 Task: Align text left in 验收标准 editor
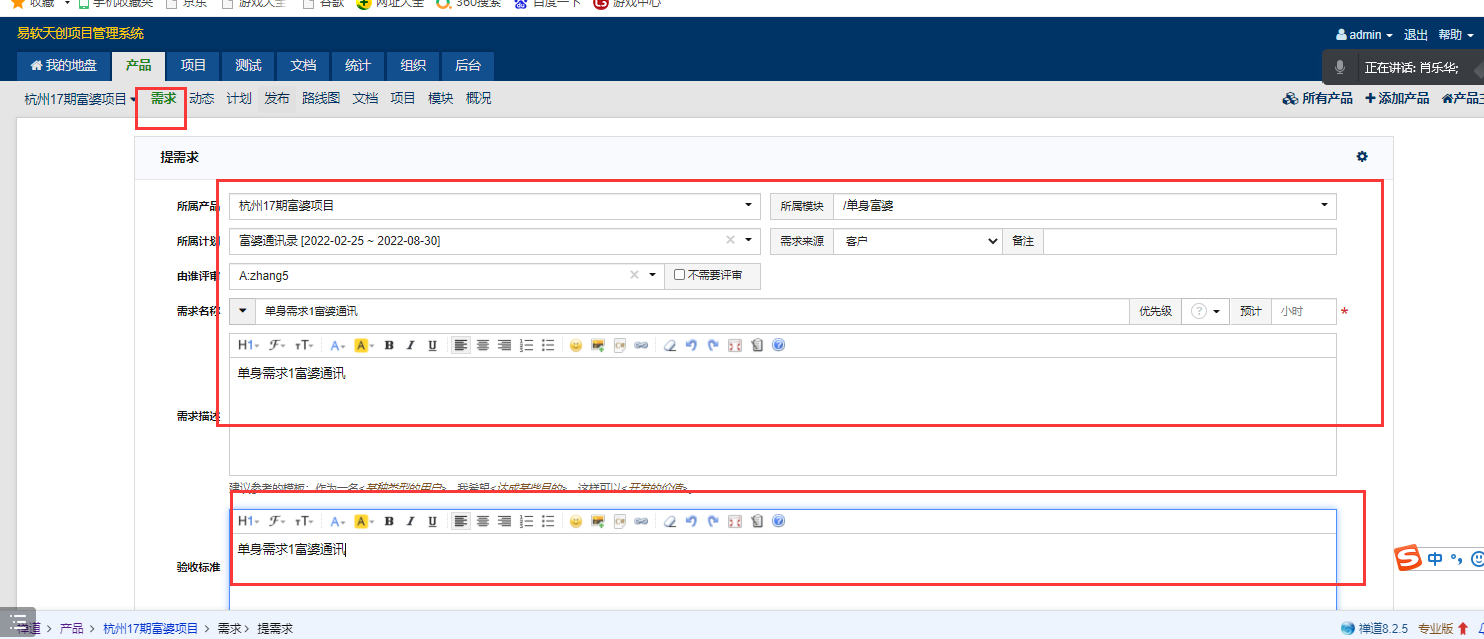[461, 521]
